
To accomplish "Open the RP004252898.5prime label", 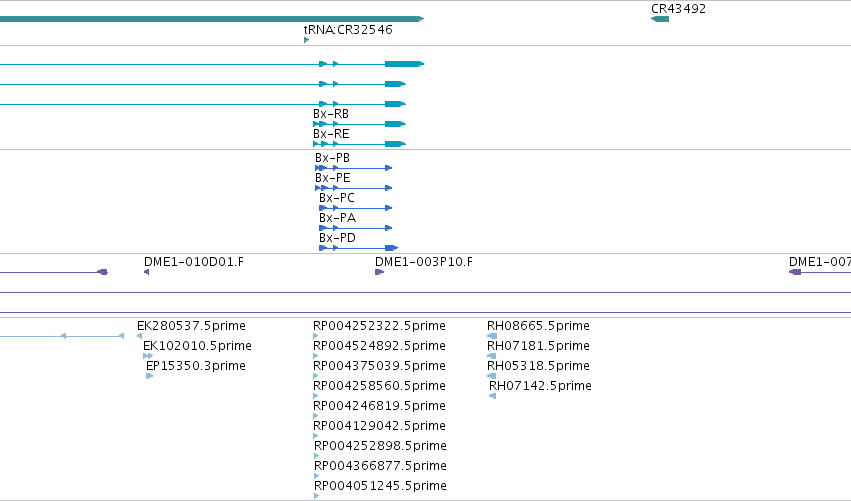I will [x=380, y=446].
